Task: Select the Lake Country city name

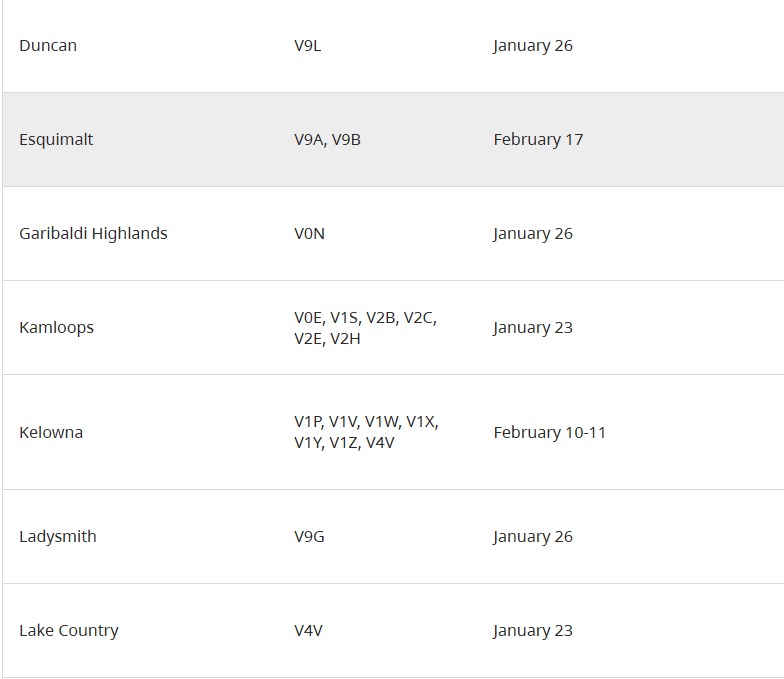Action: (69, 631)
